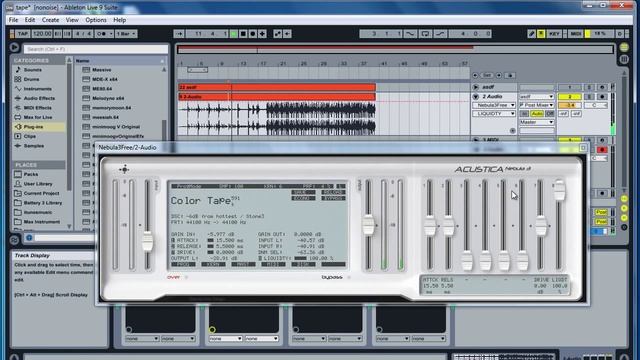This screenshot has width=640, height=360.
Task: Switch to Arrangement View selector icon
Action: 624,59
